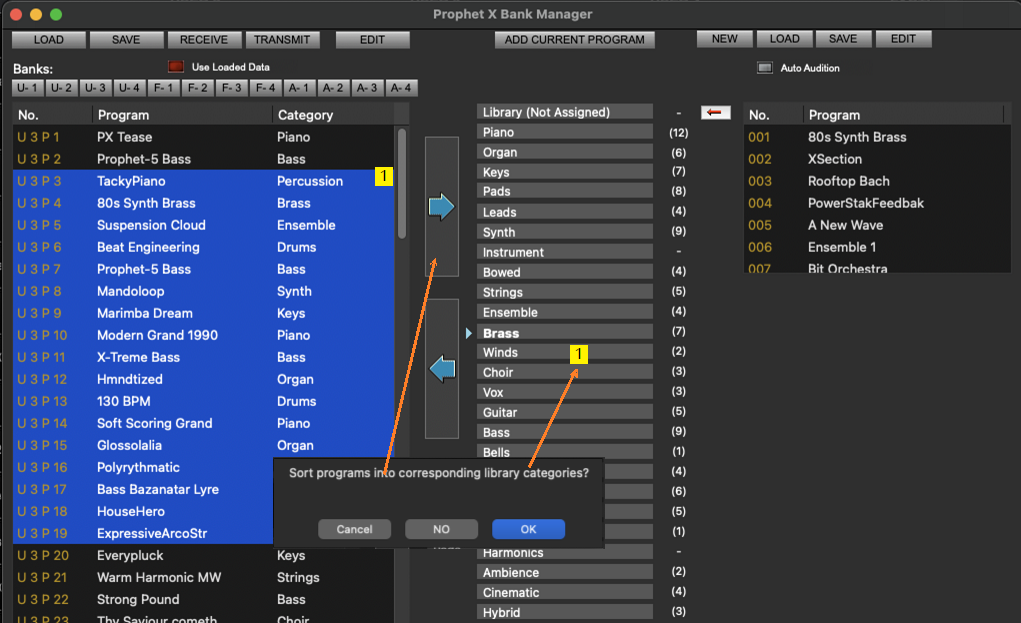Viewport: 1021px width, 623px height.
Task: Sort bank list by Category column header
Action: click(x=305, y=115)
